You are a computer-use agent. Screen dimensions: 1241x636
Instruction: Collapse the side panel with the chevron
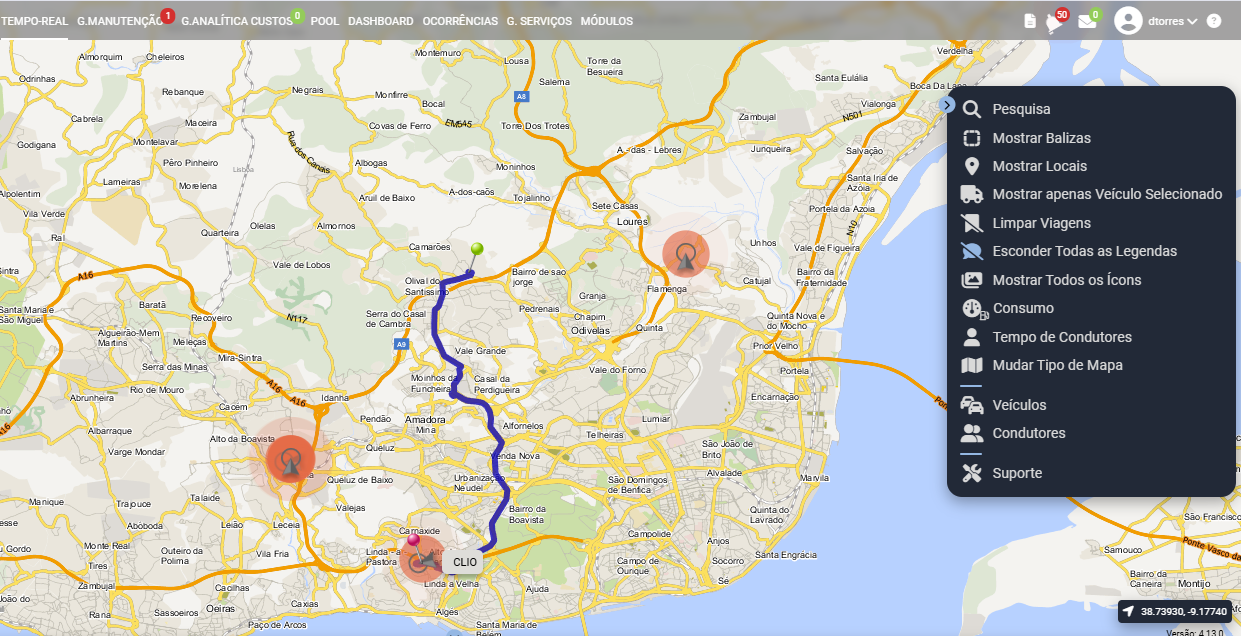pos(948,105)
